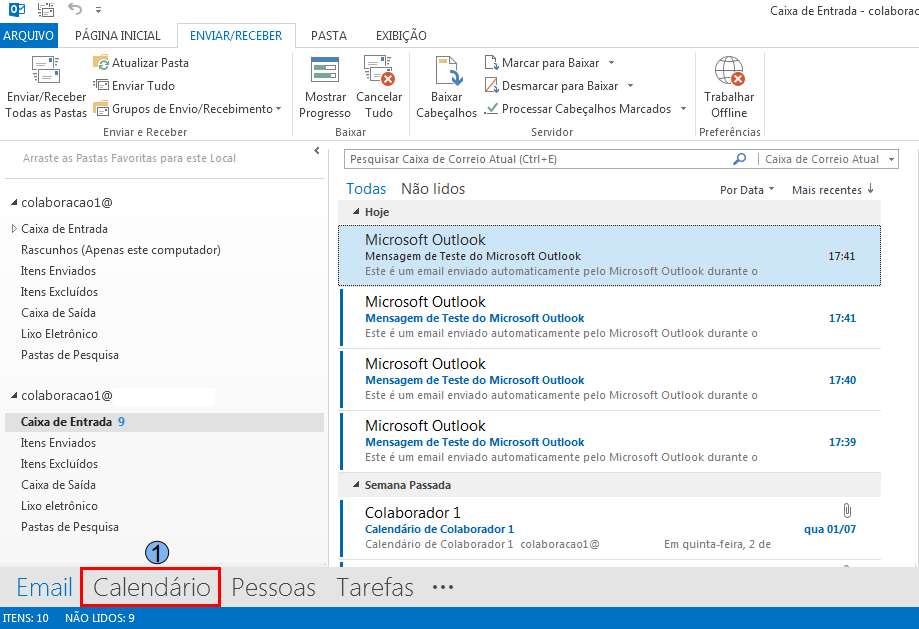Select second account's Itens Enviados folder

pos(58,443)
